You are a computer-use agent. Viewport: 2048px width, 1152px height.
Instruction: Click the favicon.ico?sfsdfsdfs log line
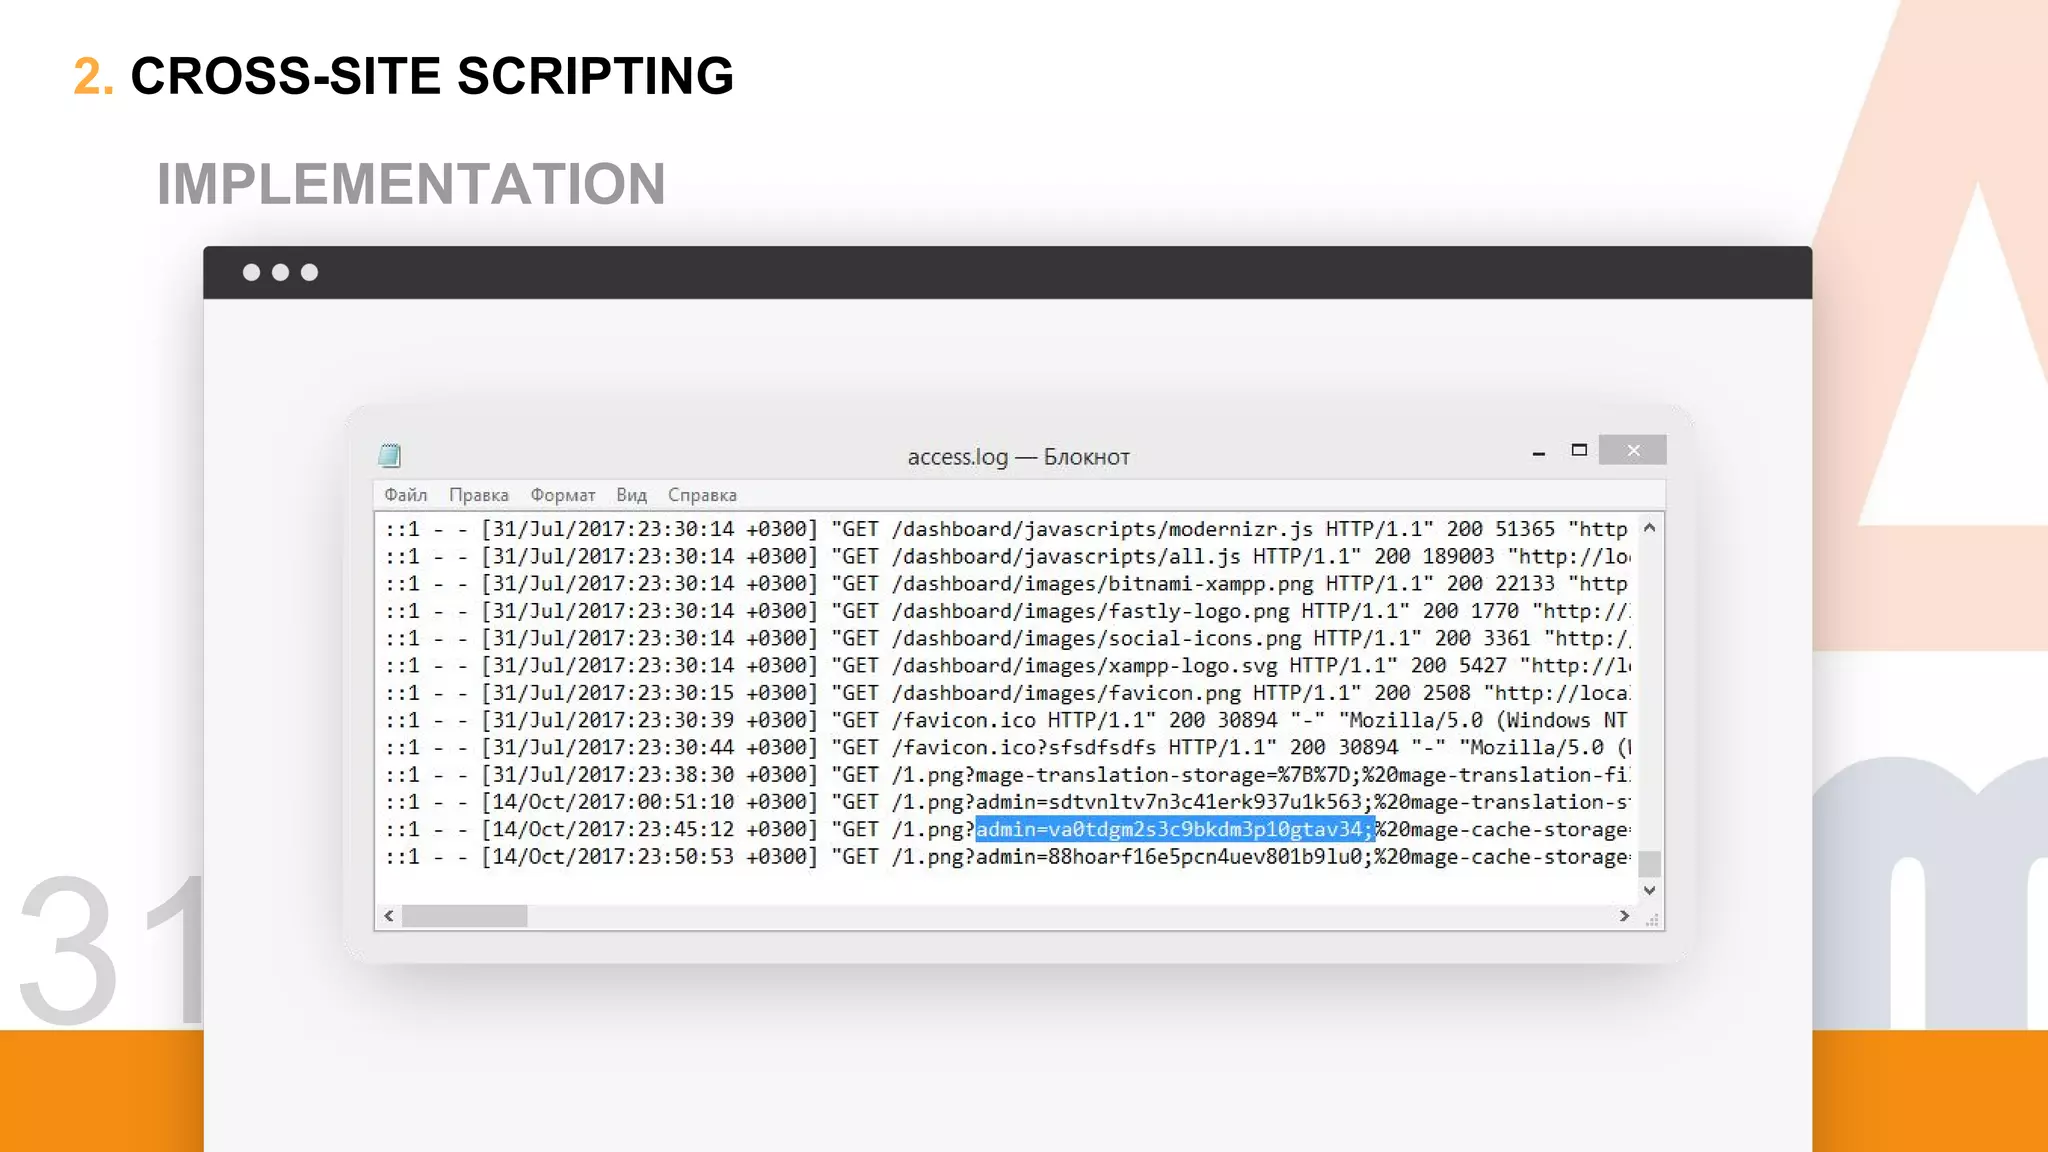pyautogui.click(x=1007, y=747)
